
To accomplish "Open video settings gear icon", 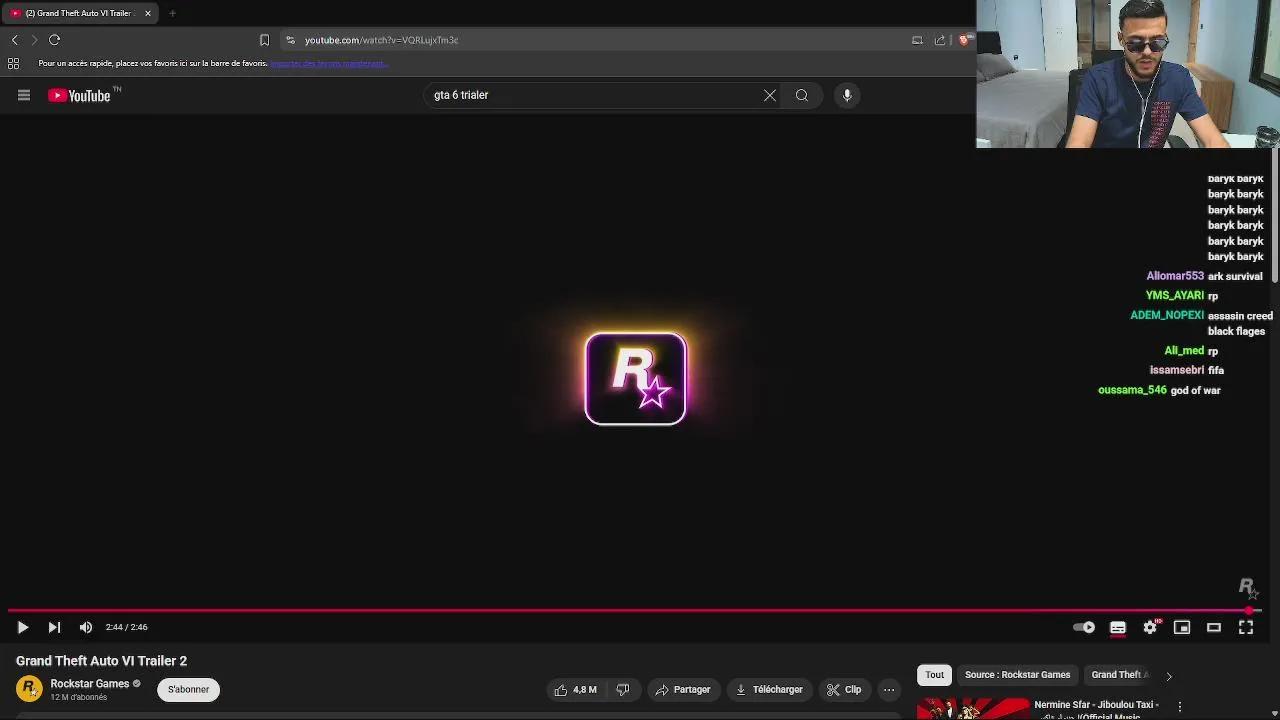I will click(x=1150, y=627).
